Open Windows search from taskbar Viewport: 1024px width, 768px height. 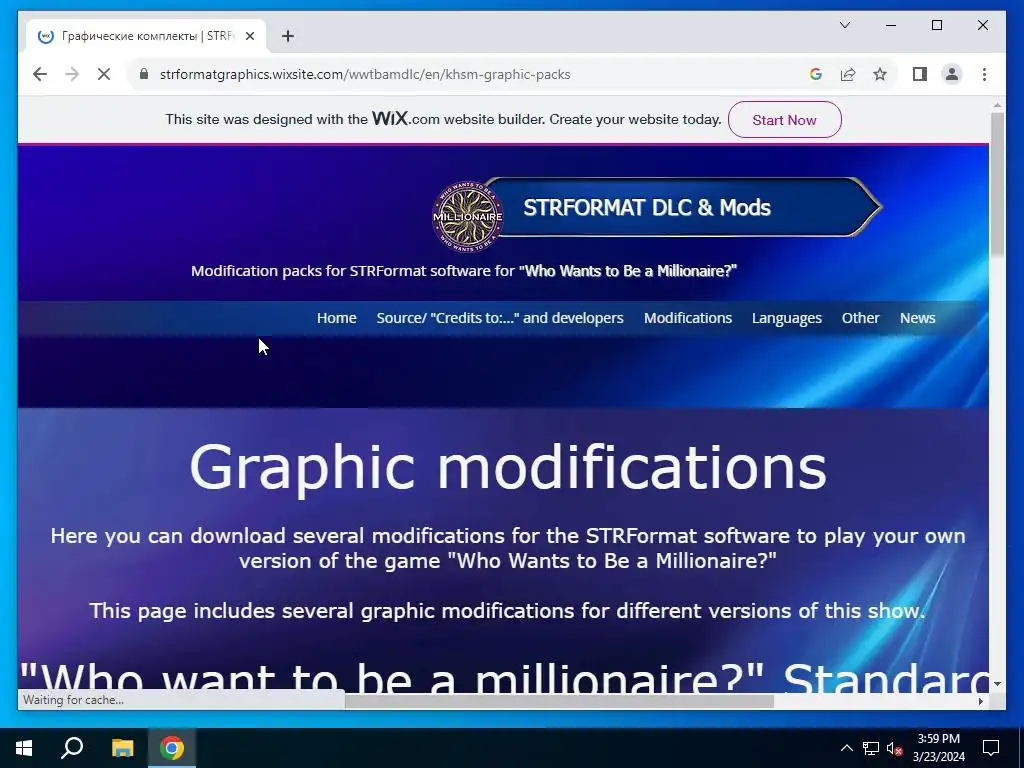72,748
